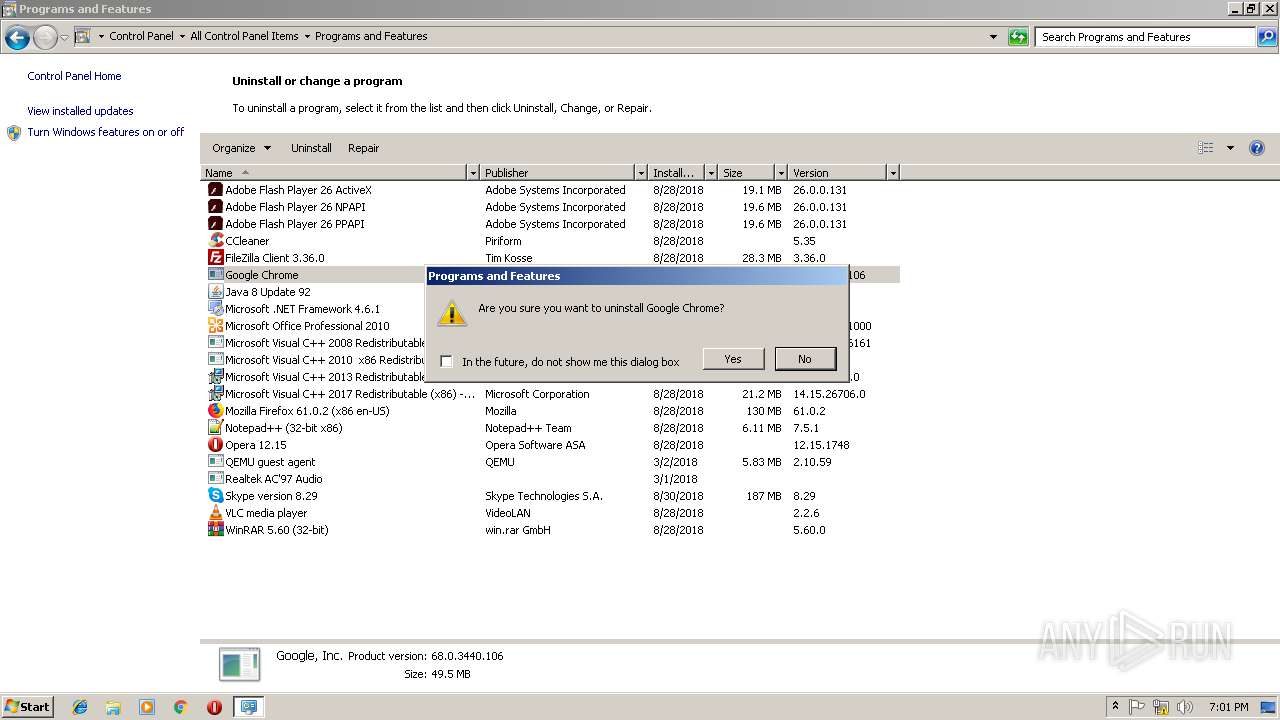Click the Google Chrome list icon
Image resolution: width=1280 pixels, height=720 pixels.
[x=215, y=275]
